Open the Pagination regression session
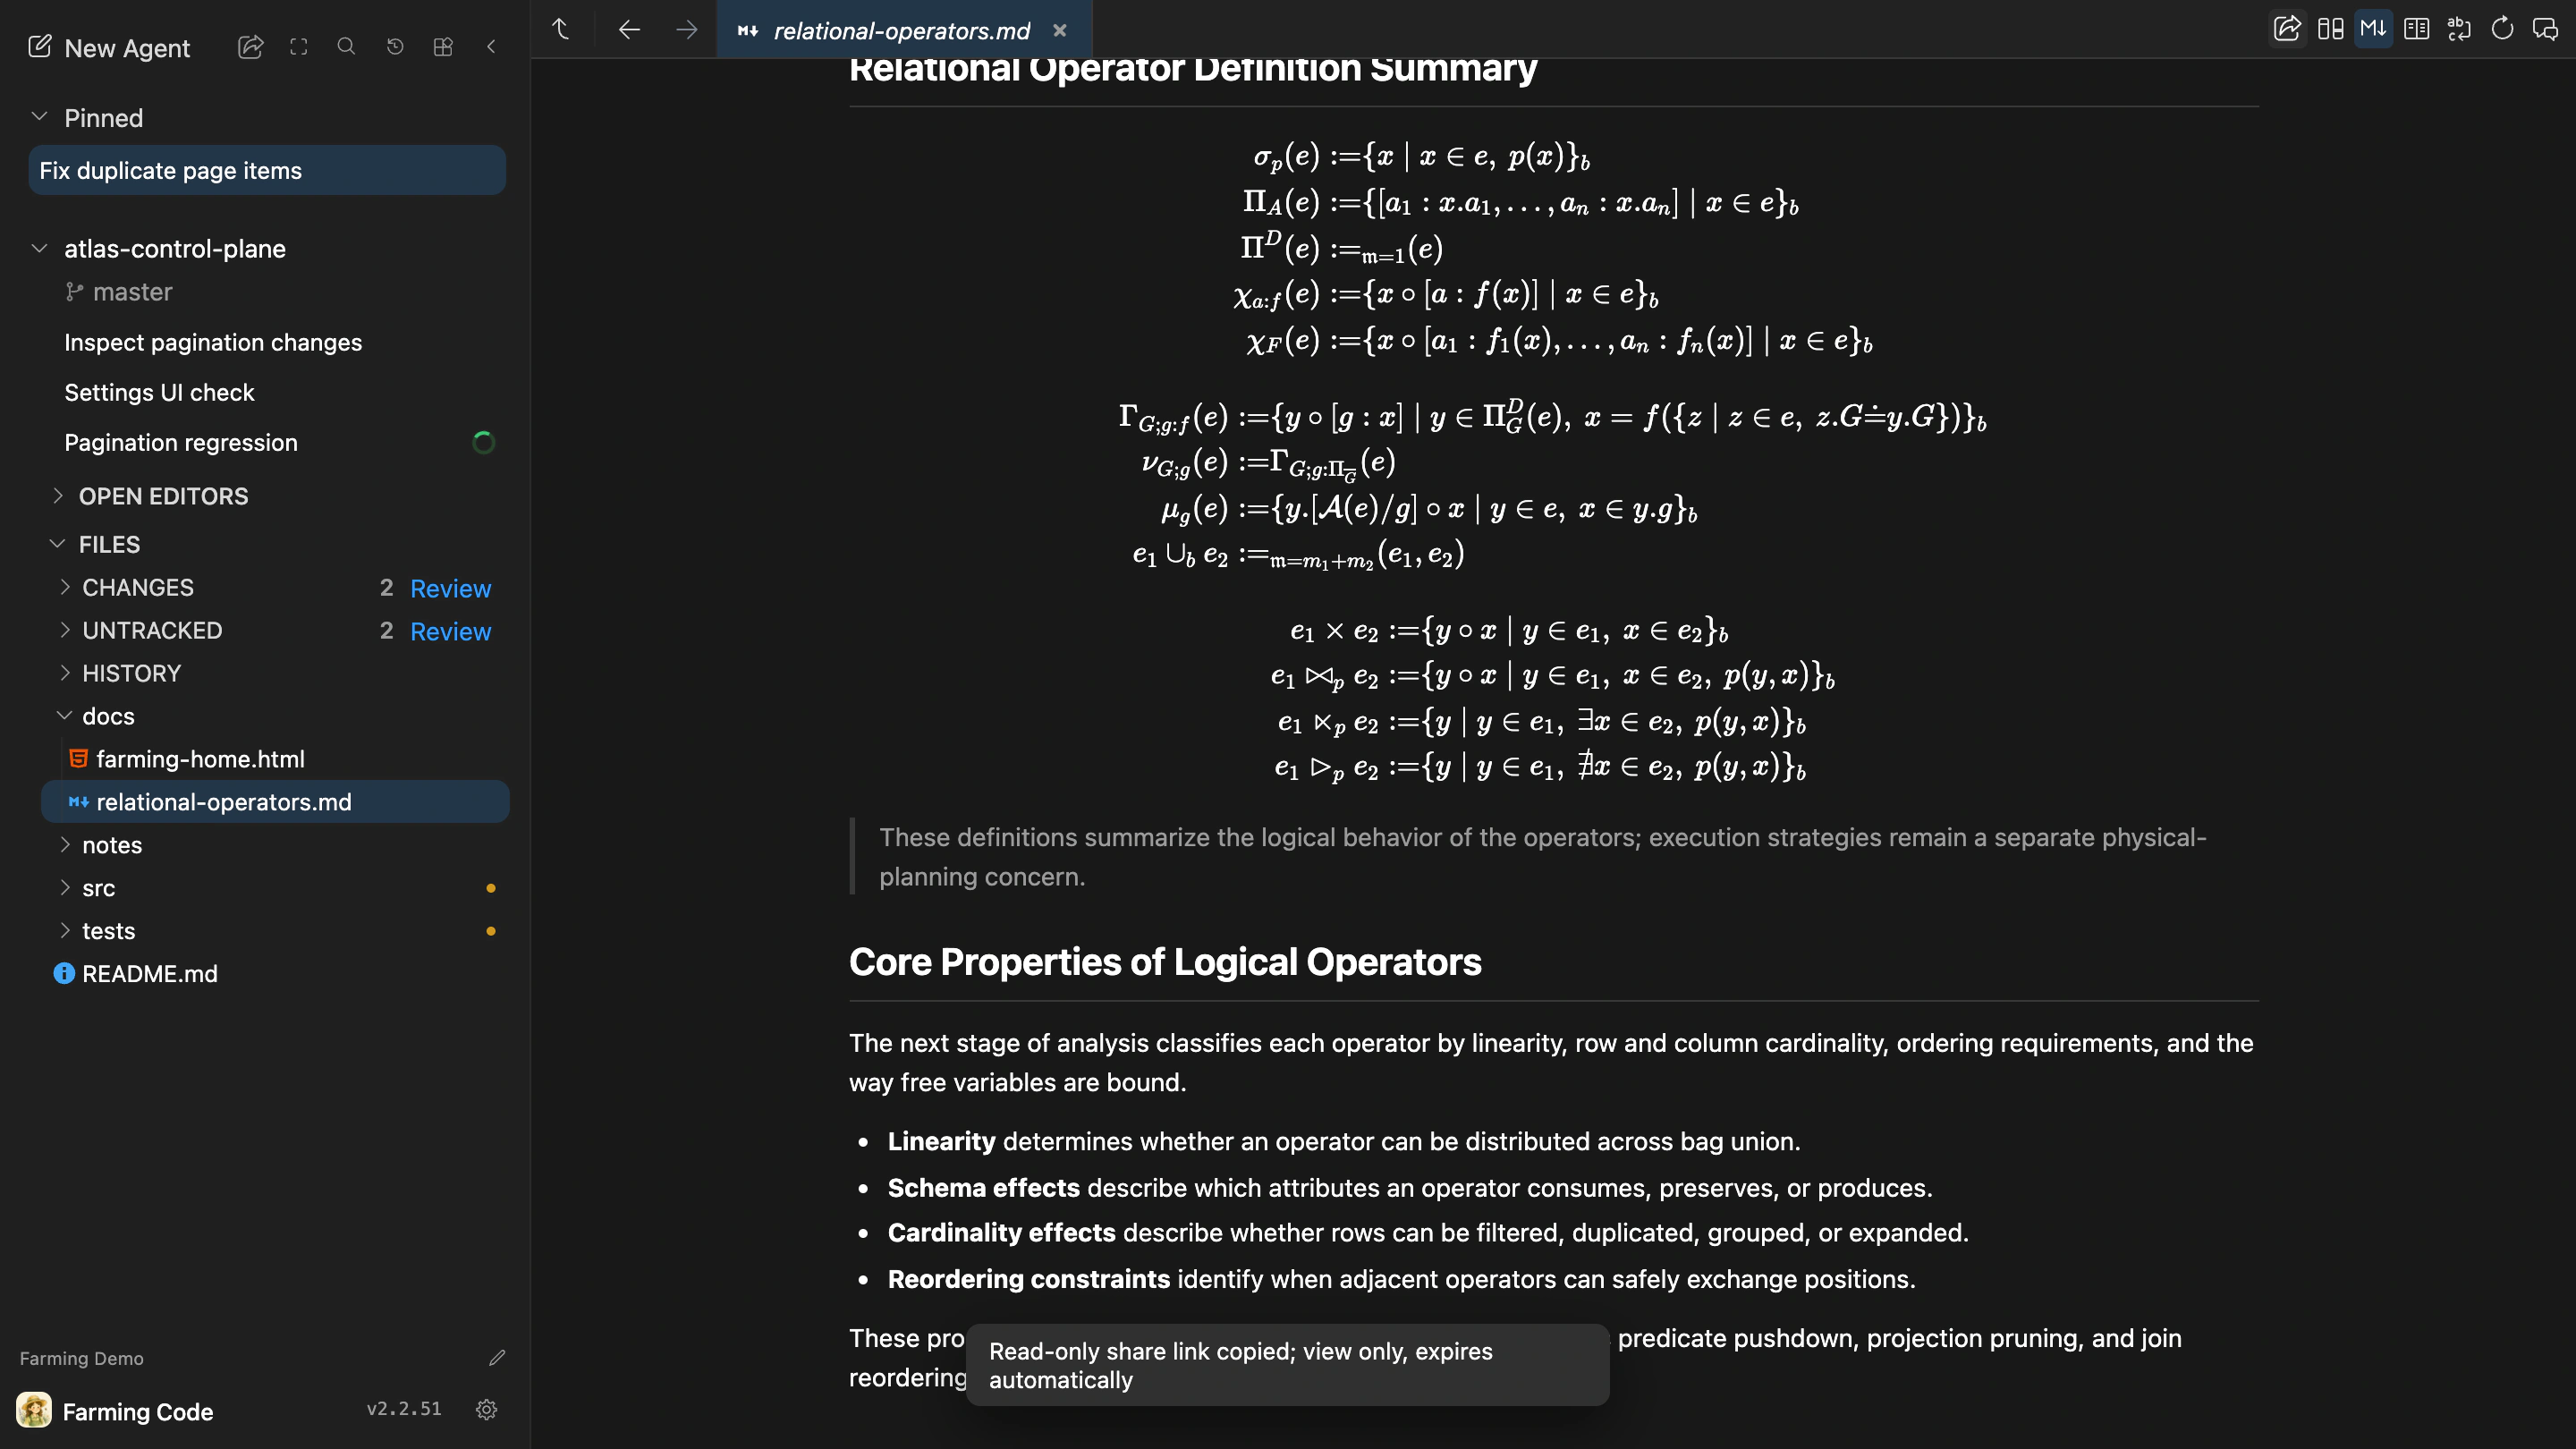The width and height of the screenshot is (2576, 1449). 181,442
